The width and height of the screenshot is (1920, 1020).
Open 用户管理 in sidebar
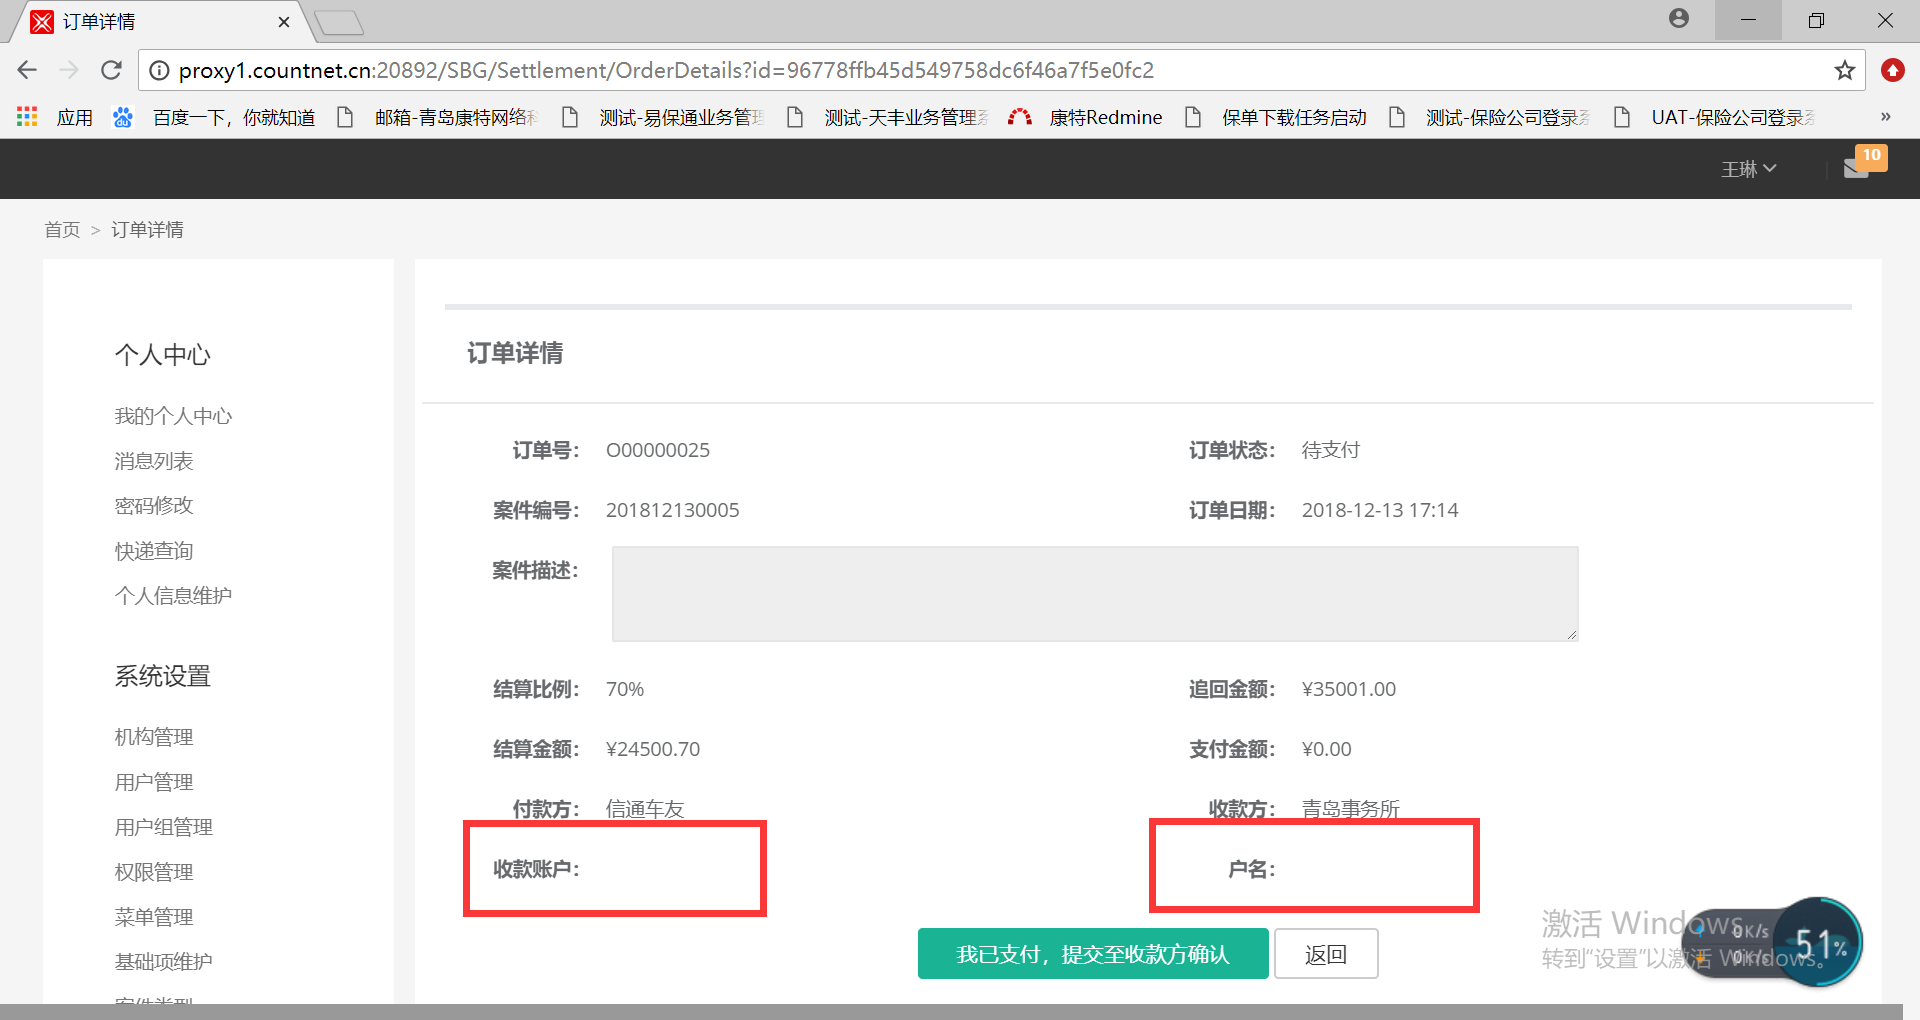pos(154,782)
